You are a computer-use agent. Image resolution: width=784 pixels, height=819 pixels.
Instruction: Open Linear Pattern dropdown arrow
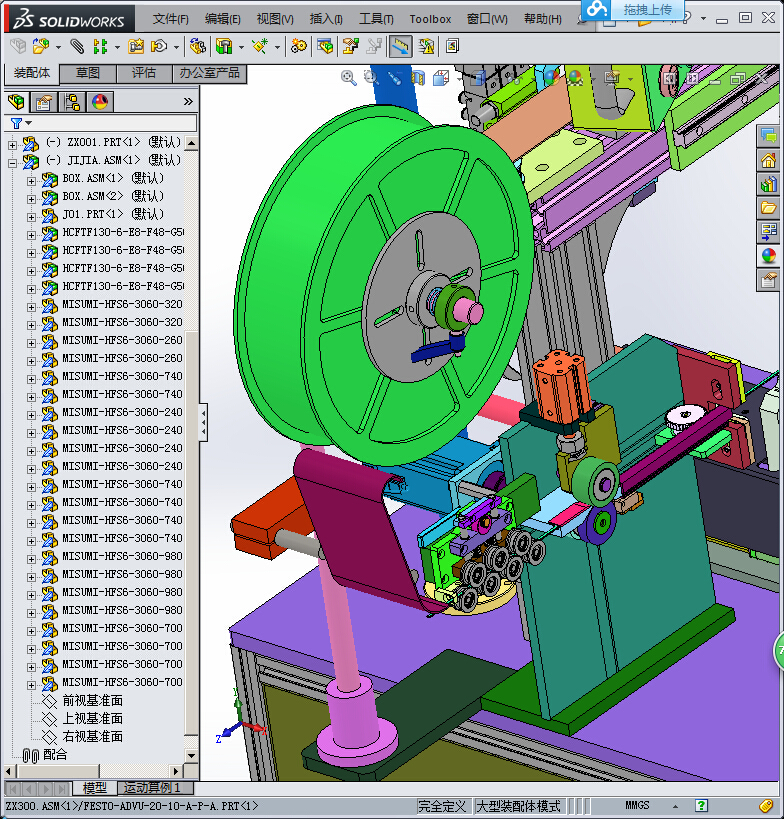point(117,47)
